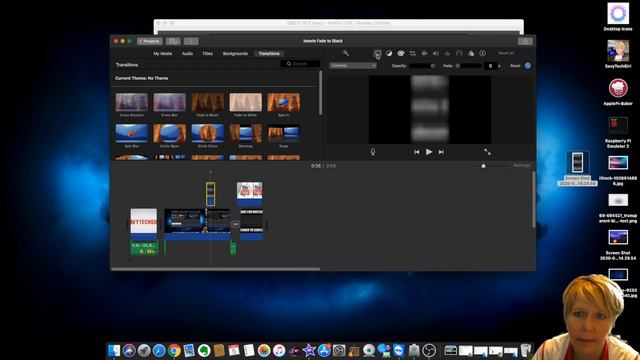Click the Reset All button

click(506, 53)
